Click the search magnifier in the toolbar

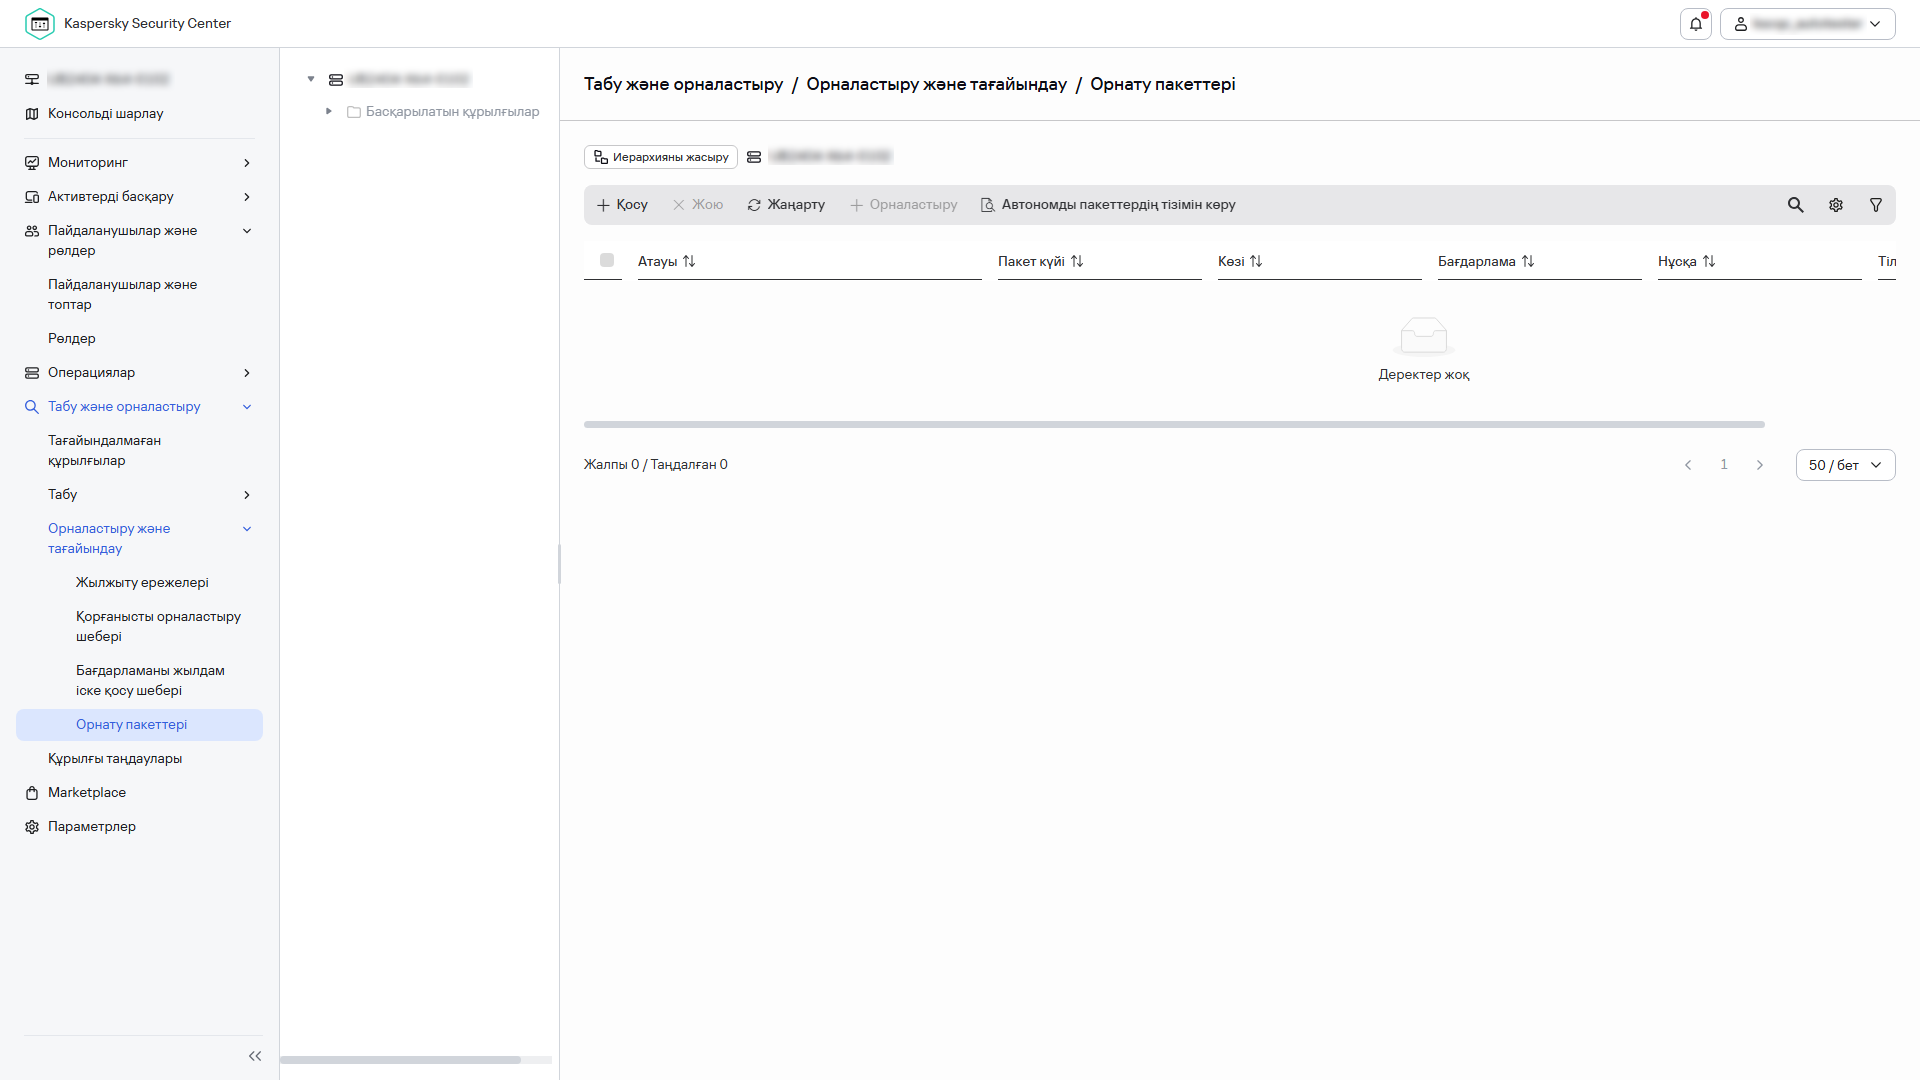tap(1795, 205)
